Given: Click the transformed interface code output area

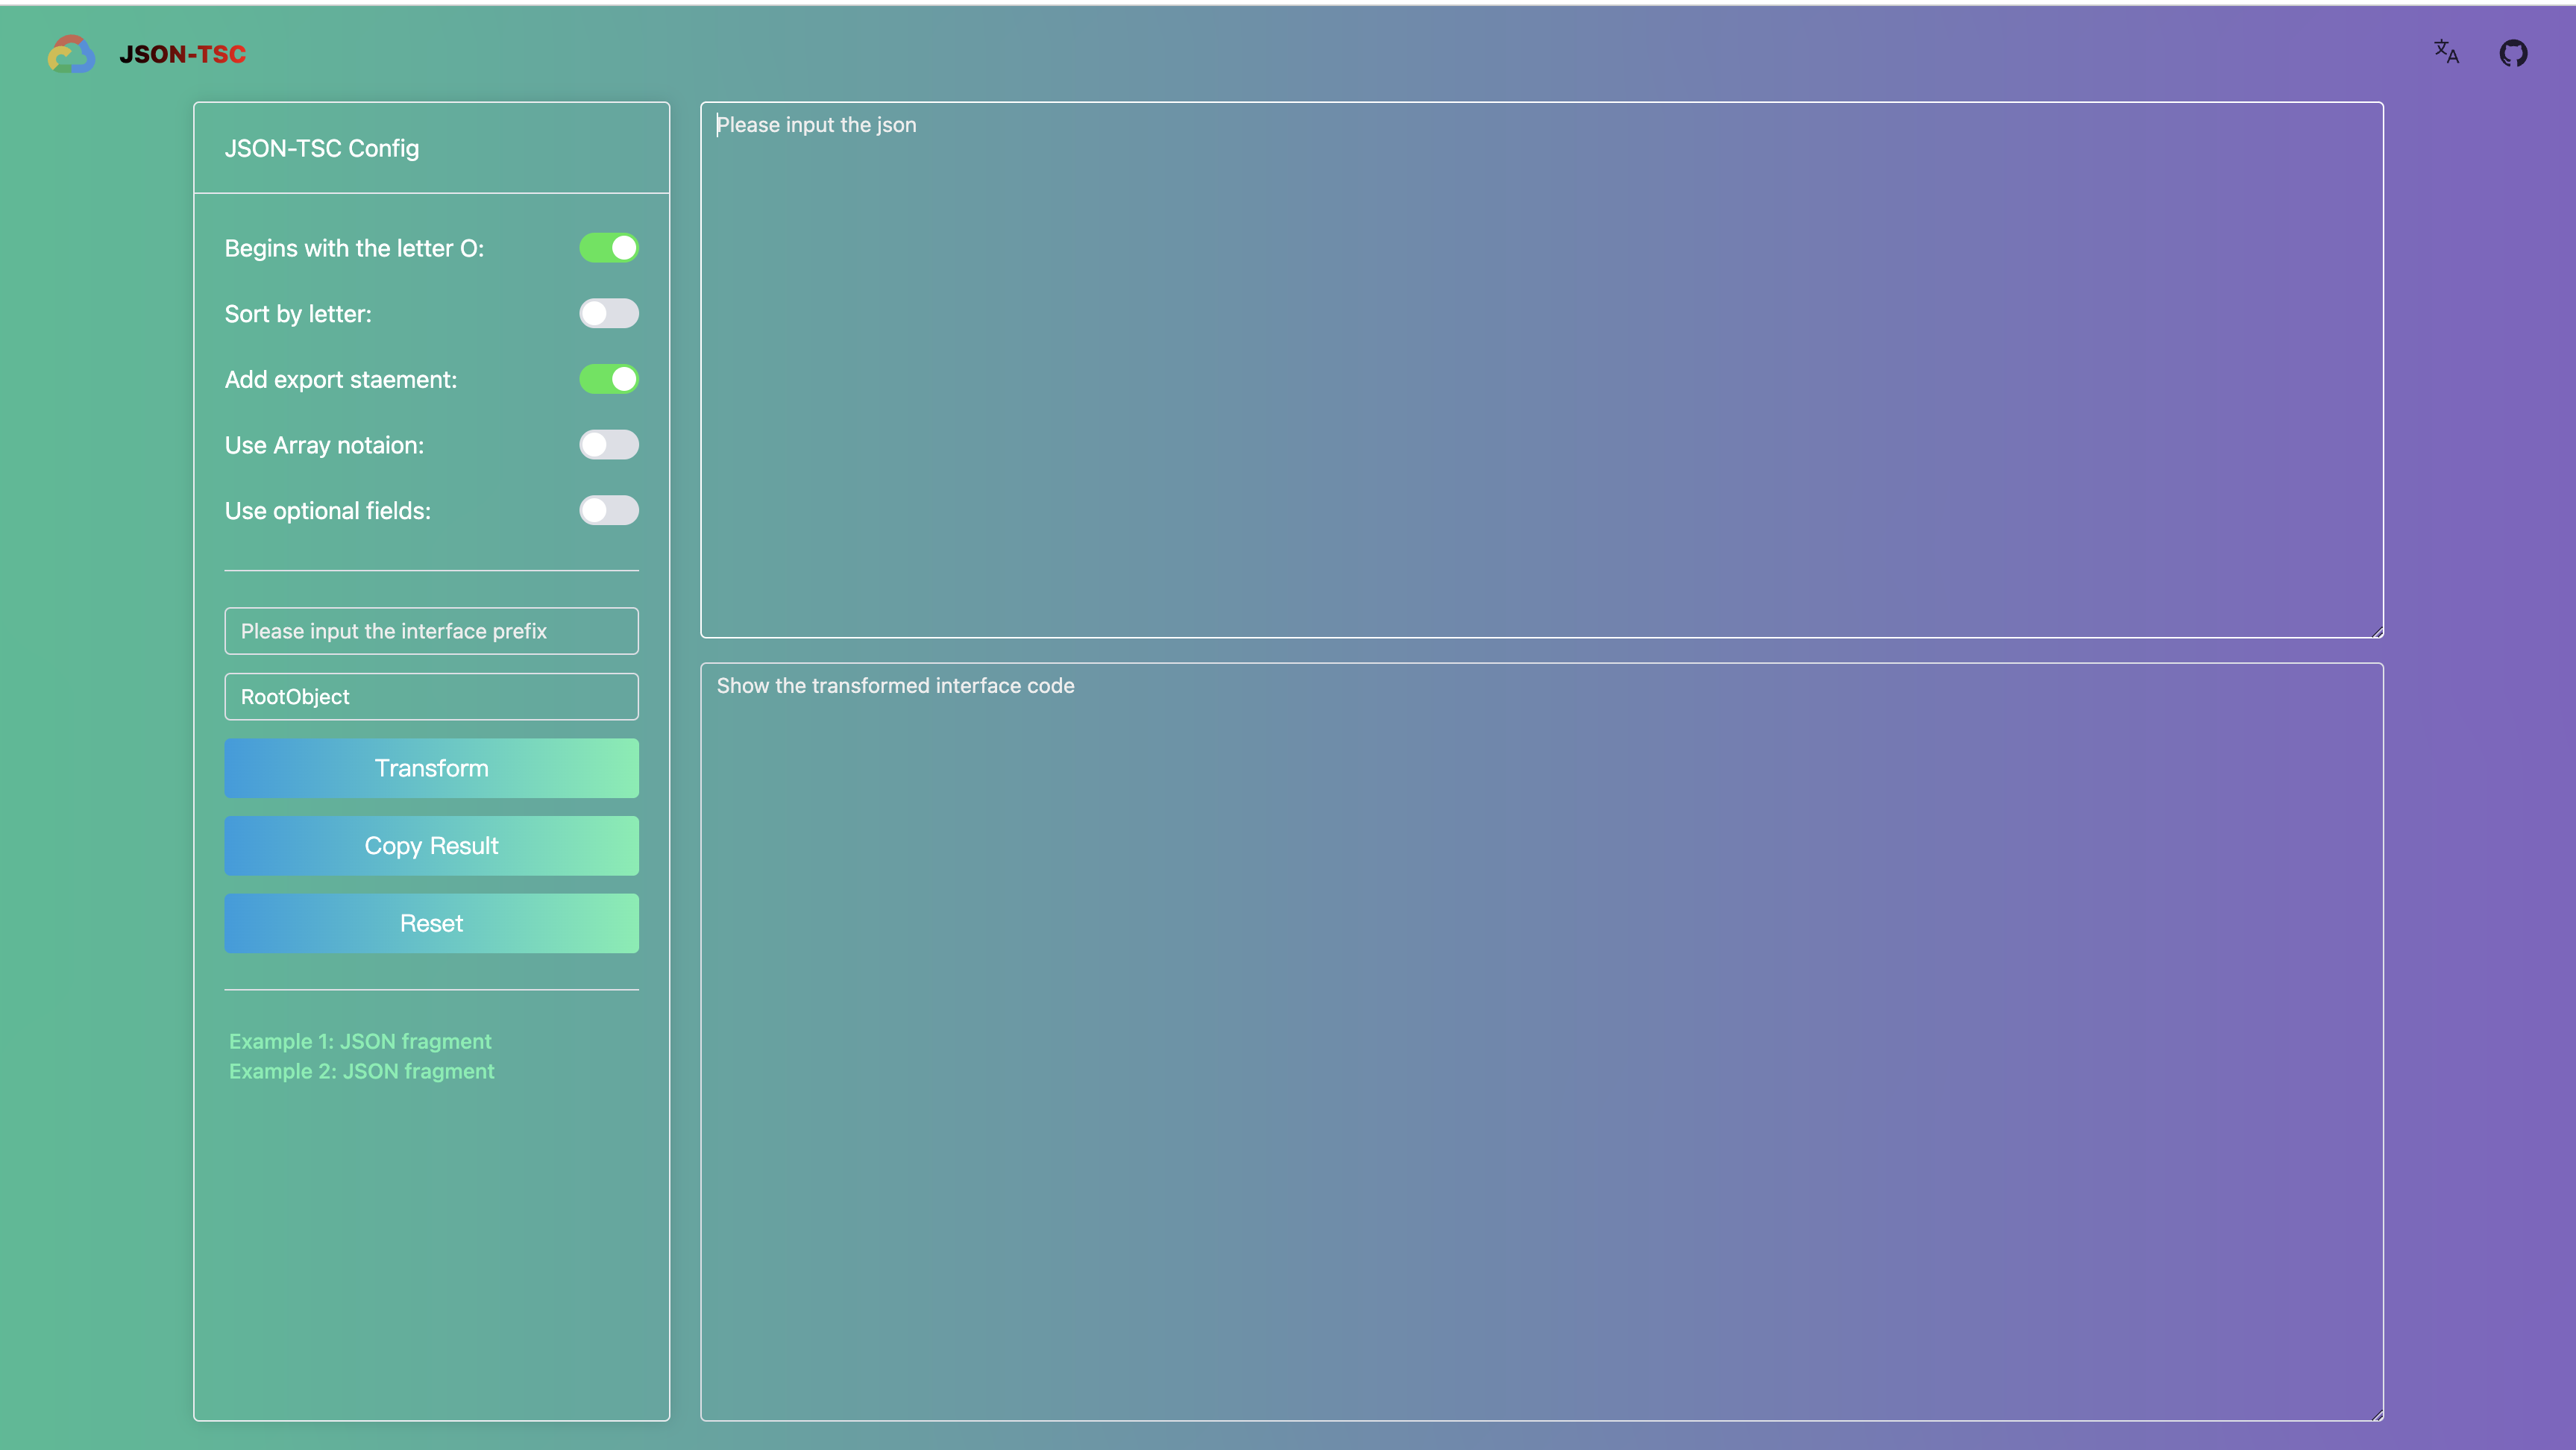Looking at the screenshot, I should tap(1541, 1040).
